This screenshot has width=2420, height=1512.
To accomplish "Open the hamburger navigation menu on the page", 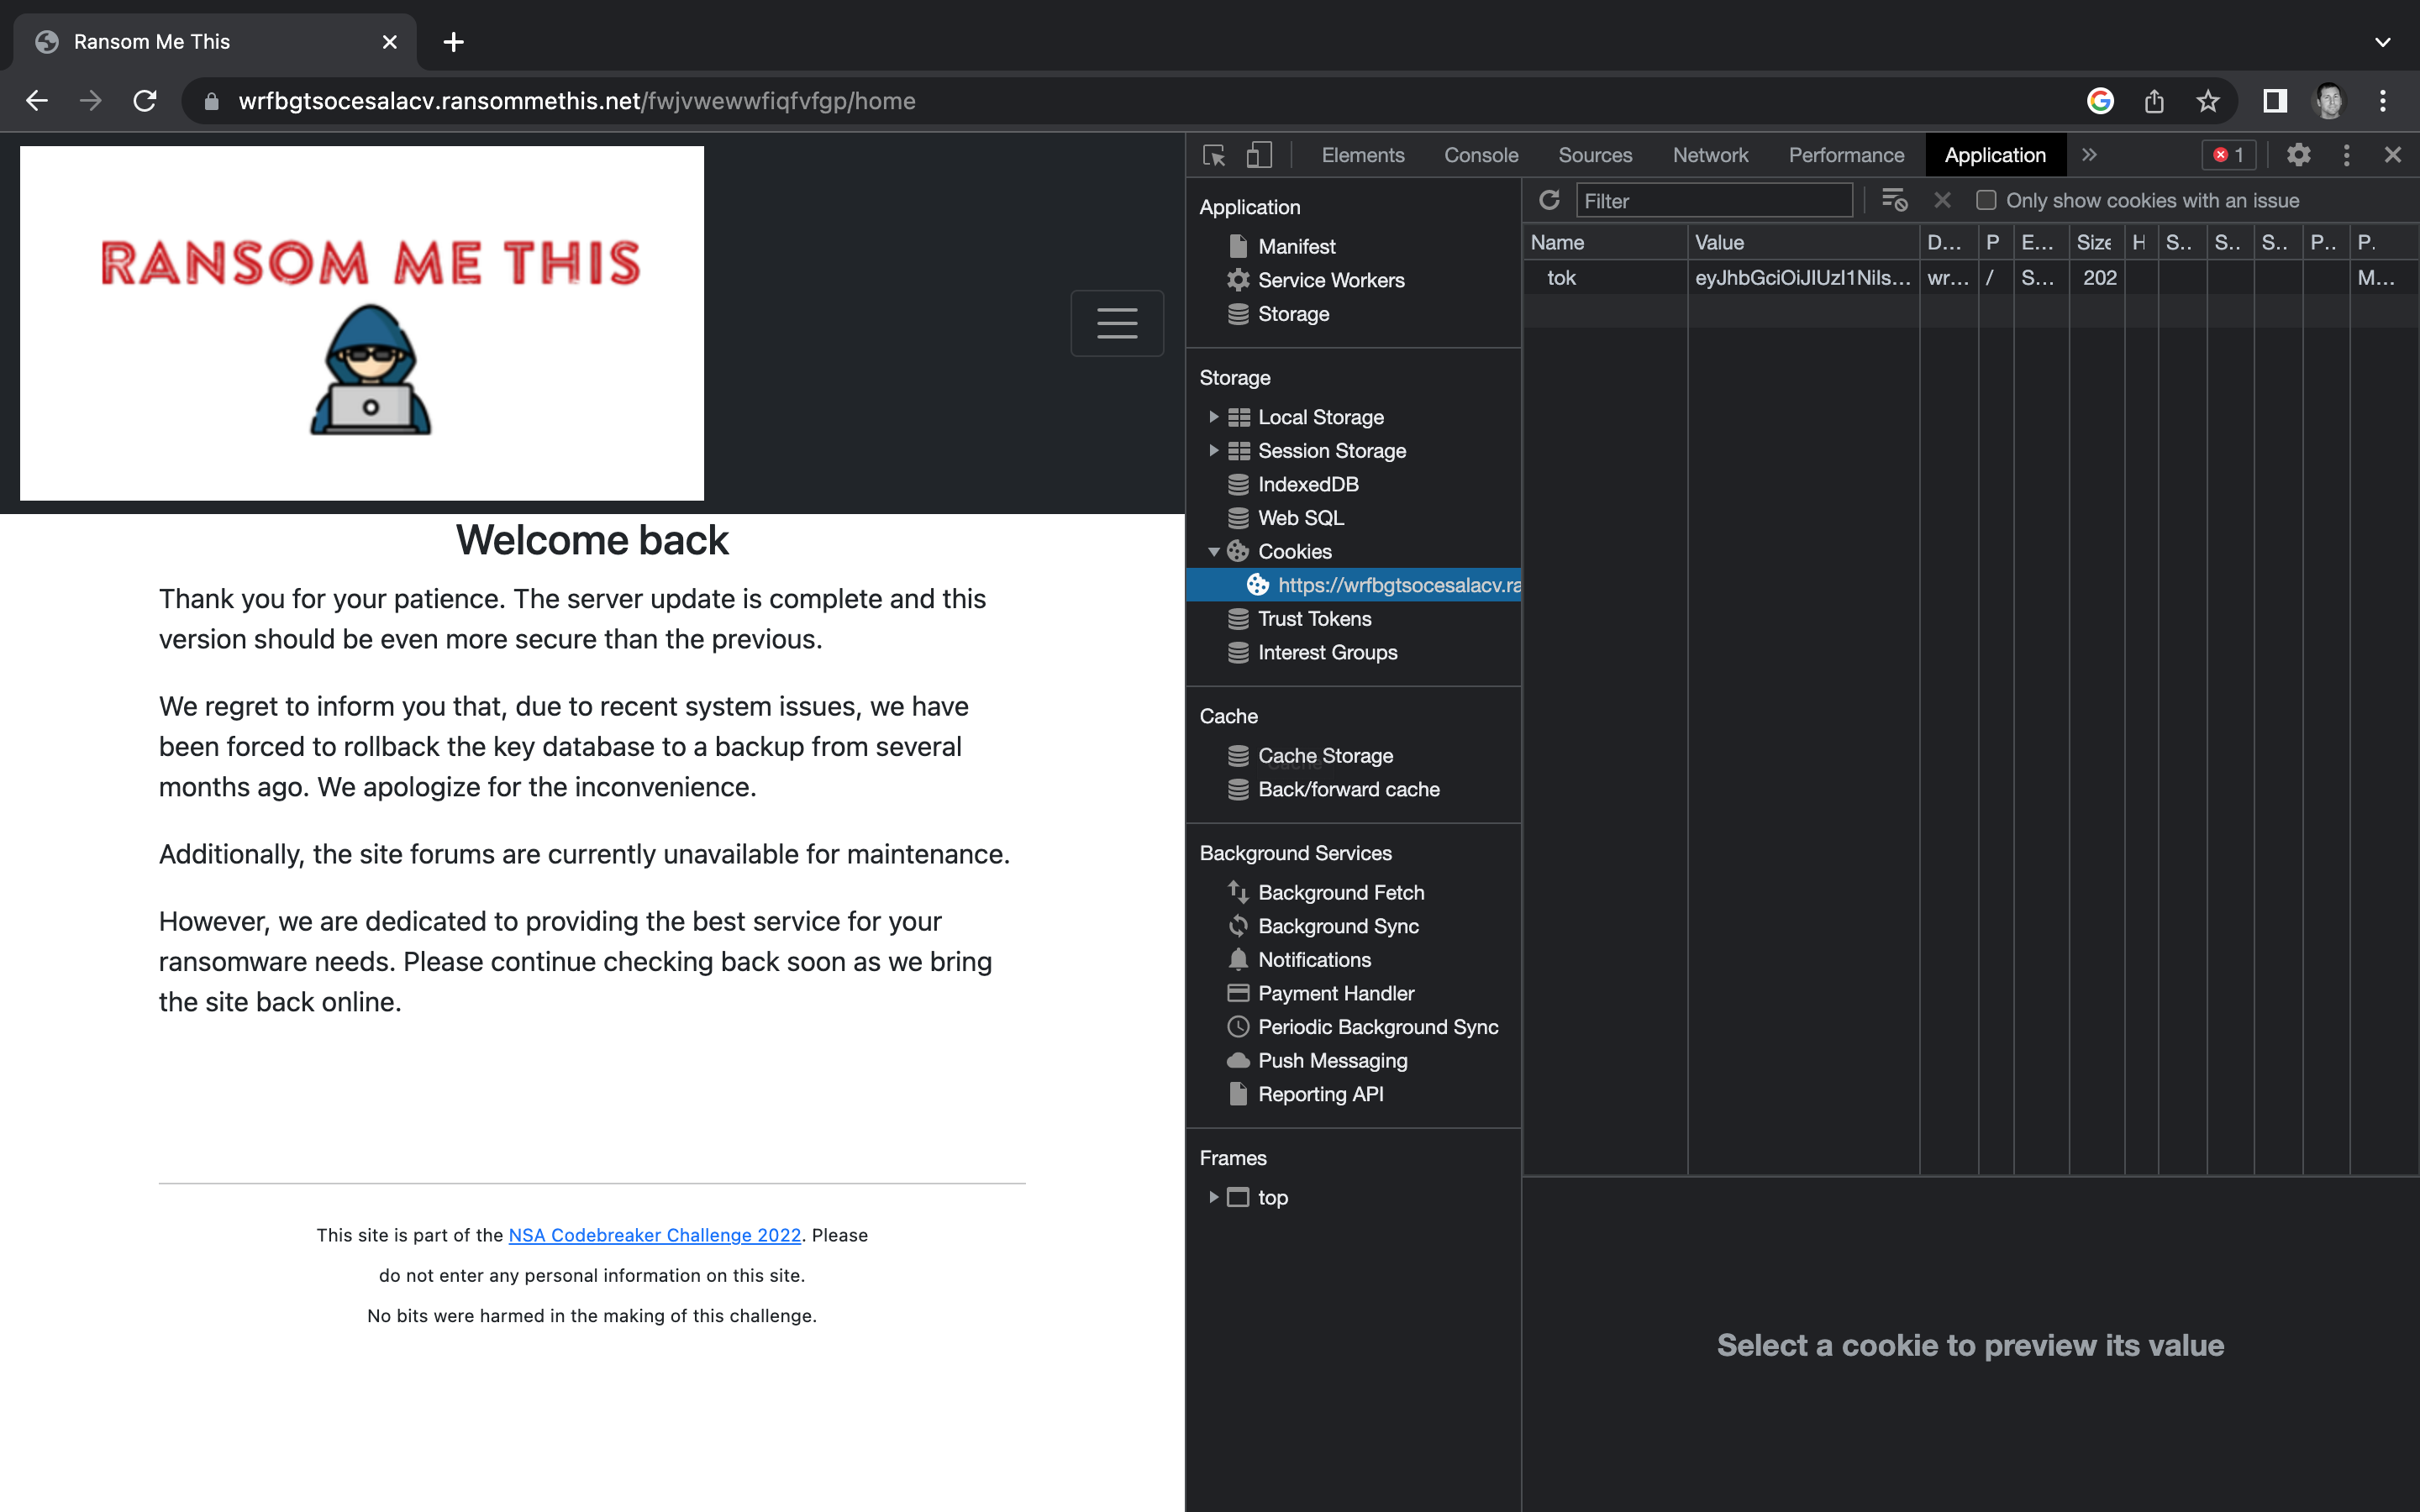I will pyautogui.click(x=1117, y=323).
